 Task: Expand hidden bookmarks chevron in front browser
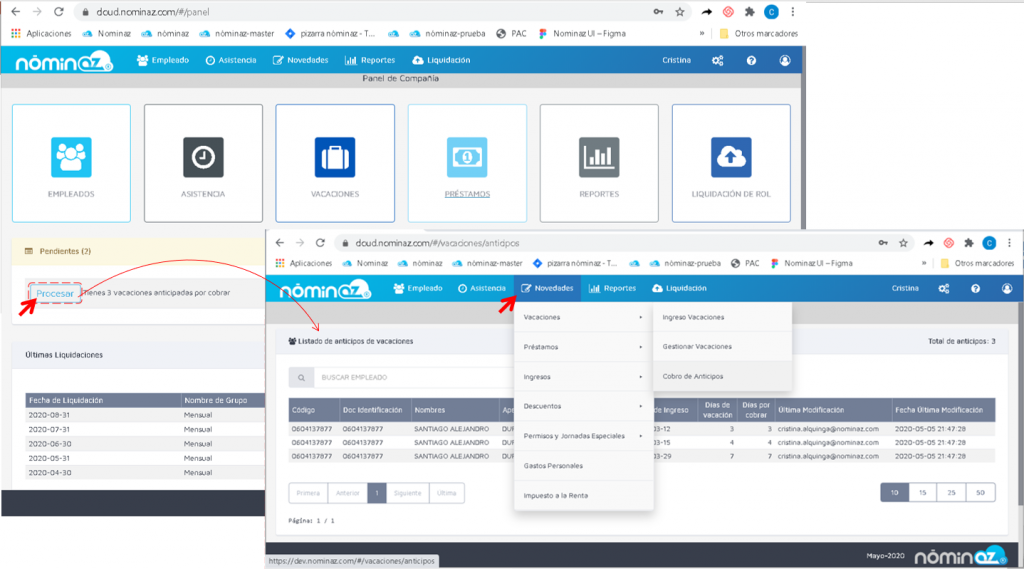[x=924, y=263]
